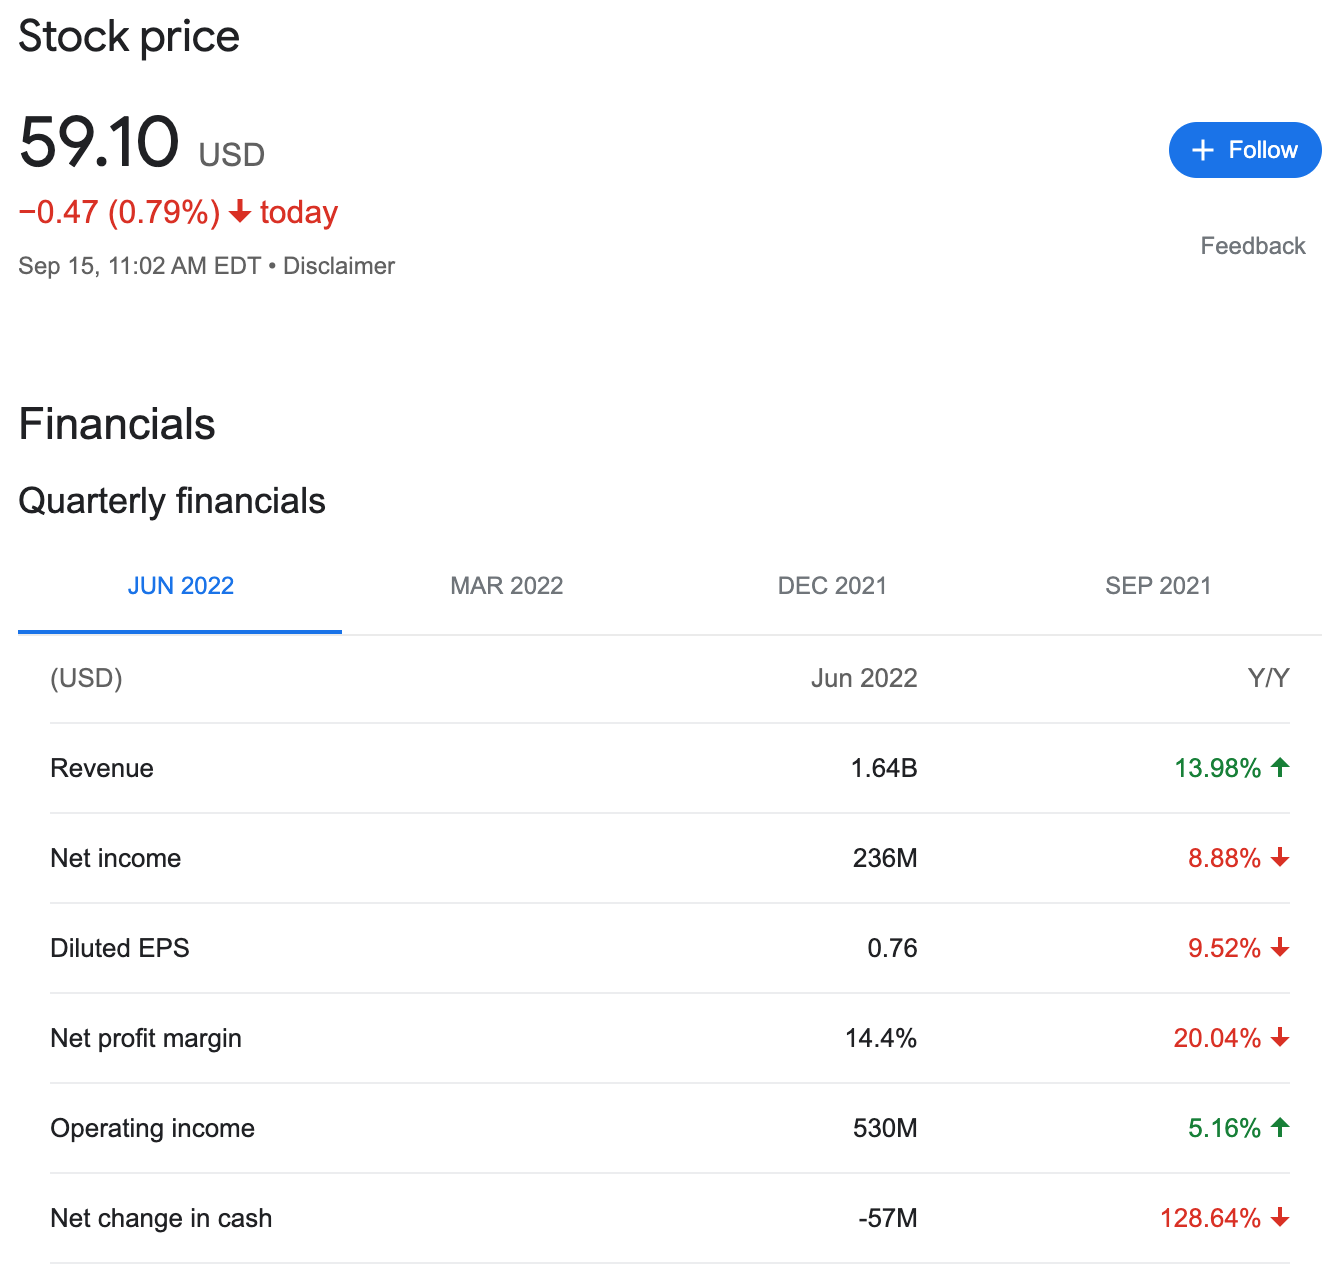Switch to the DEC 2021 tab
The width and height of the screenshot is (1338, 1268).
[x=832, y=586]
